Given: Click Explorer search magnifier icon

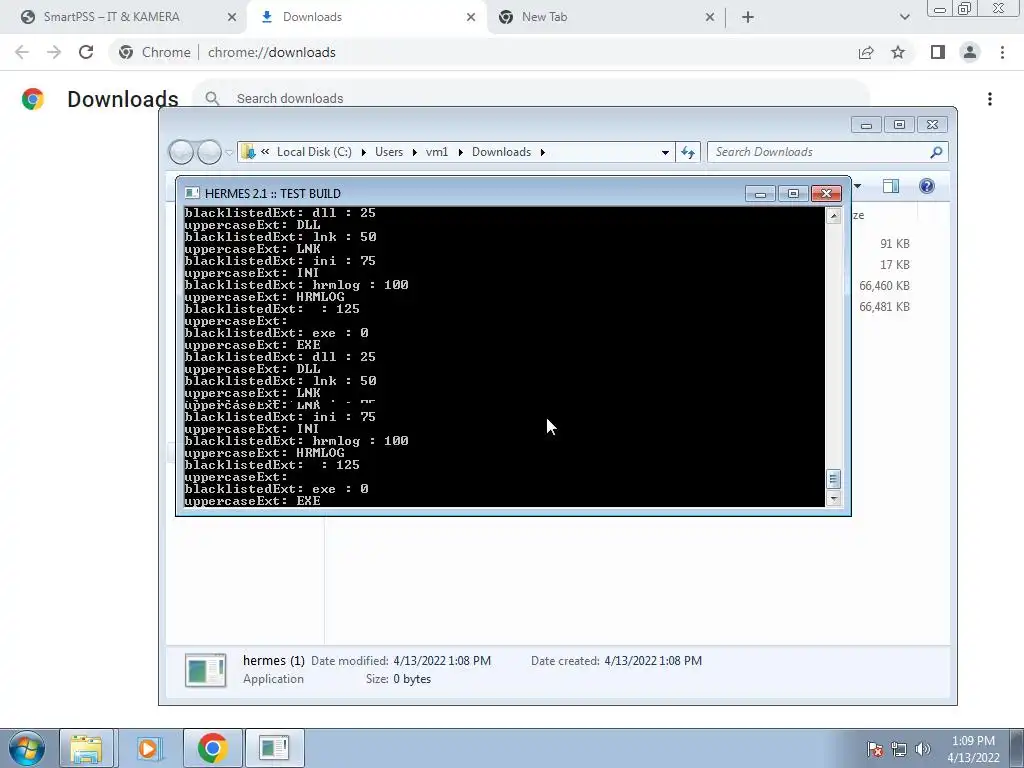Looking at the screenshot, I should tap(936, 152).
